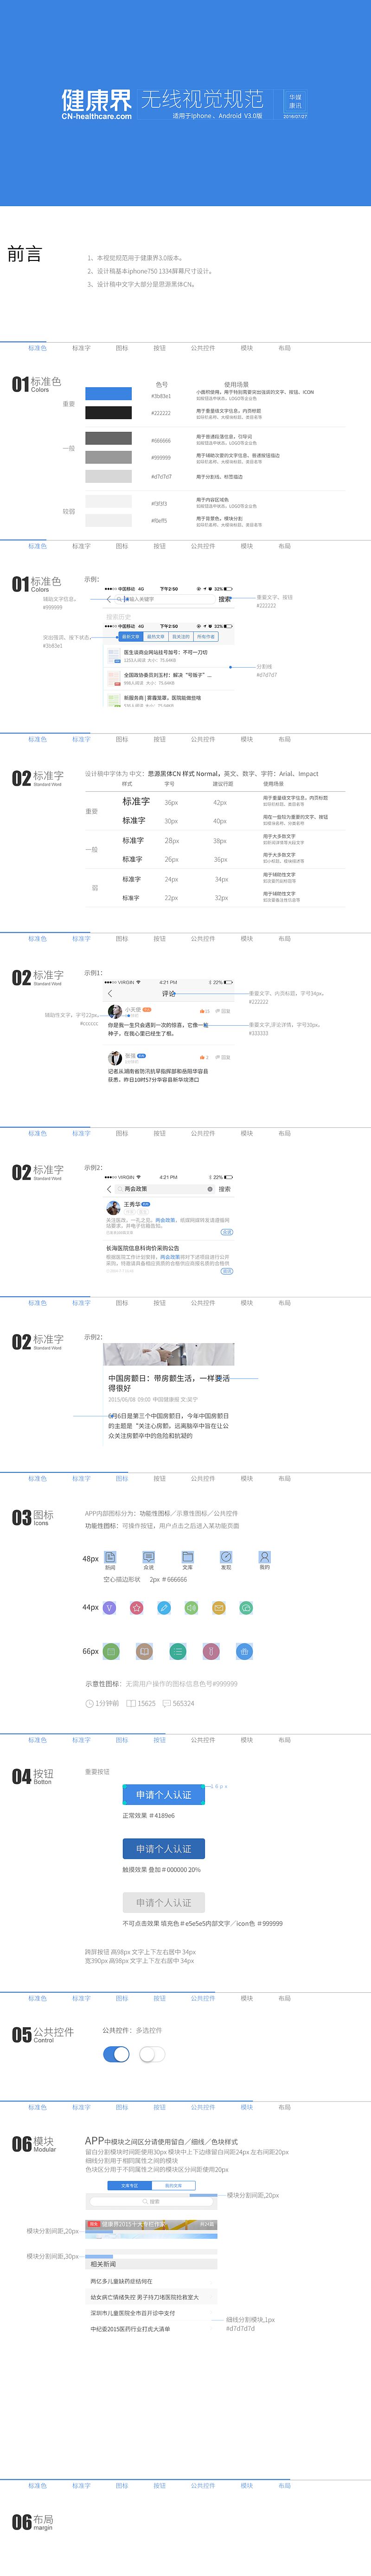
Task: Click the 相关新闻 section header
Action: (x=151, y=2263)
